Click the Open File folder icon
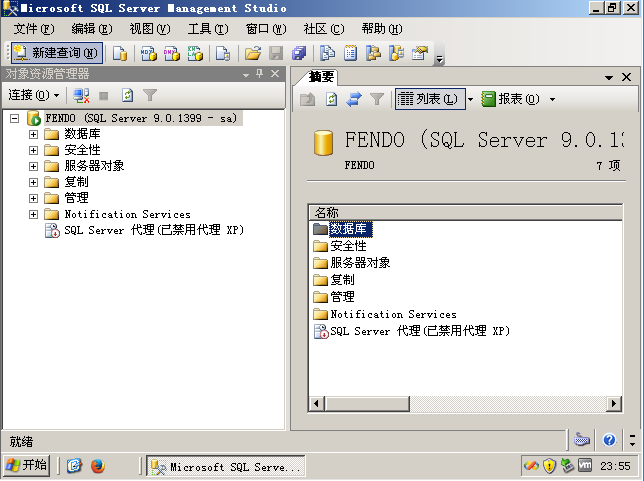644x481 pixels. coord(253,53)
